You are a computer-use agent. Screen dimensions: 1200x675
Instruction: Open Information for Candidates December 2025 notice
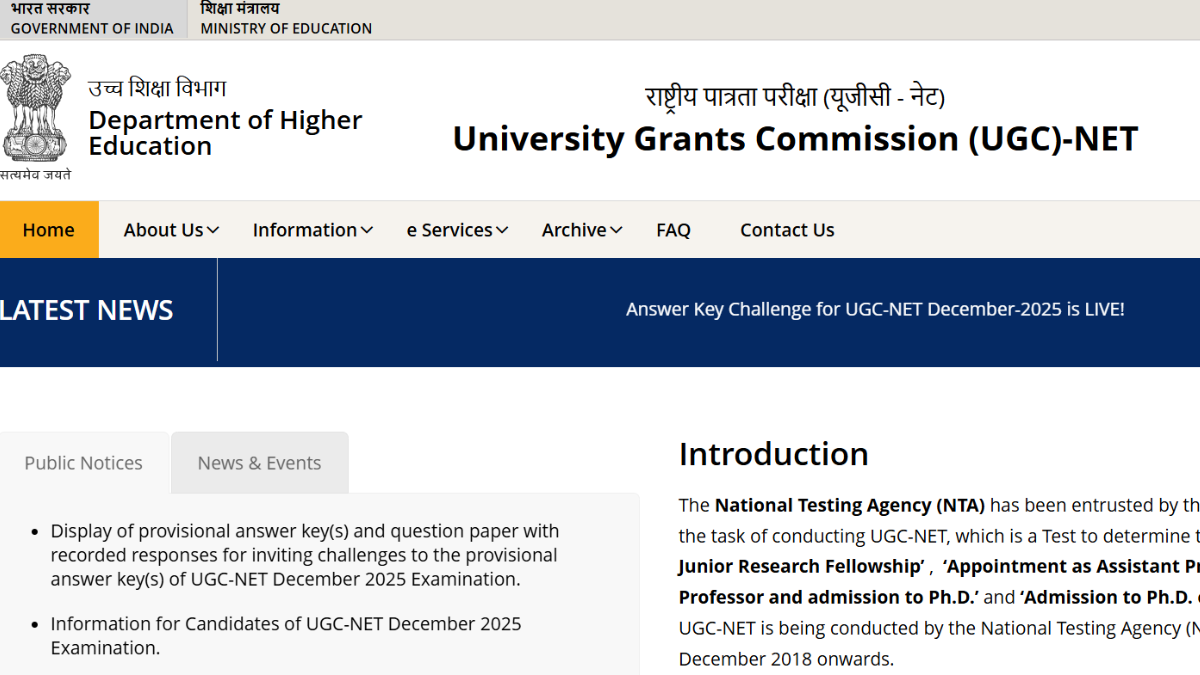click(x=286, y=635)
